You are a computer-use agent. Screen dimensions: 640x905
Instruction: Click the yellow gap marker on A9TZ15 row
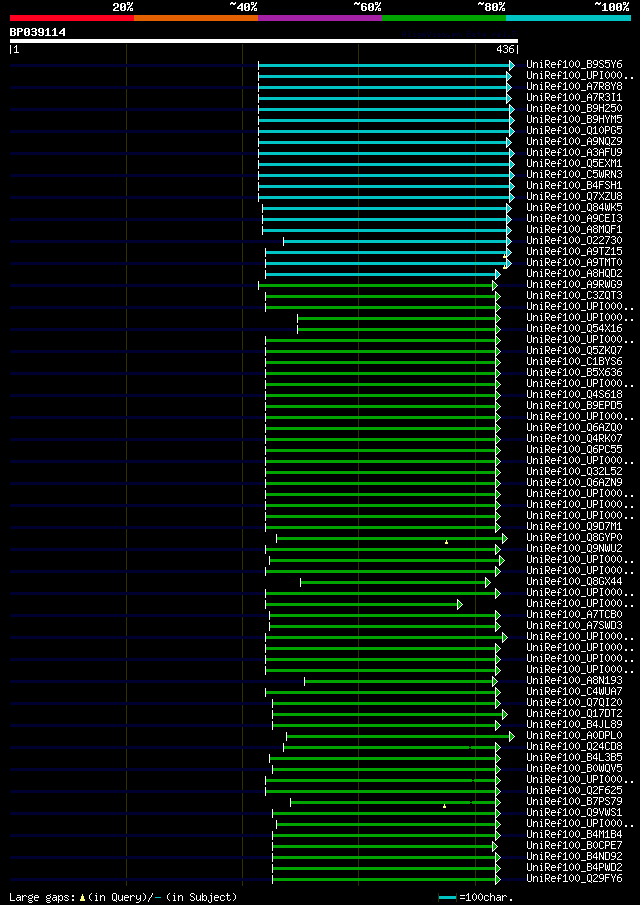tap(504, 256)
